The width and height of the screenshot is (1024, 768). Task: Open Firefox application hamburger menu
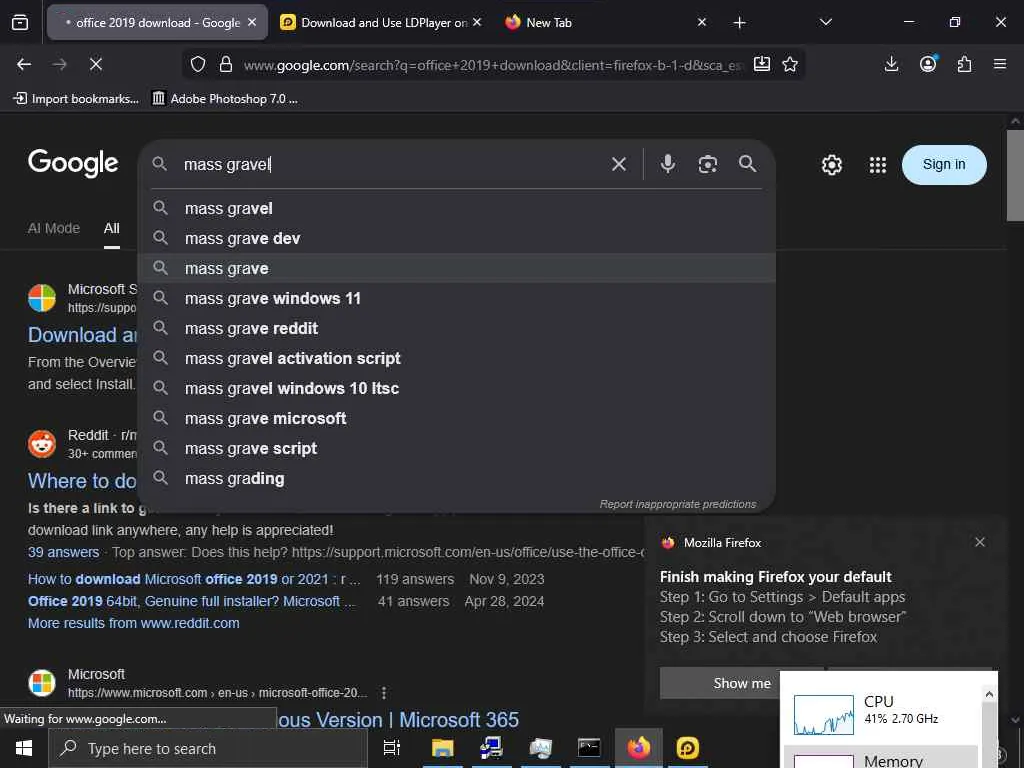(1000, 64)
